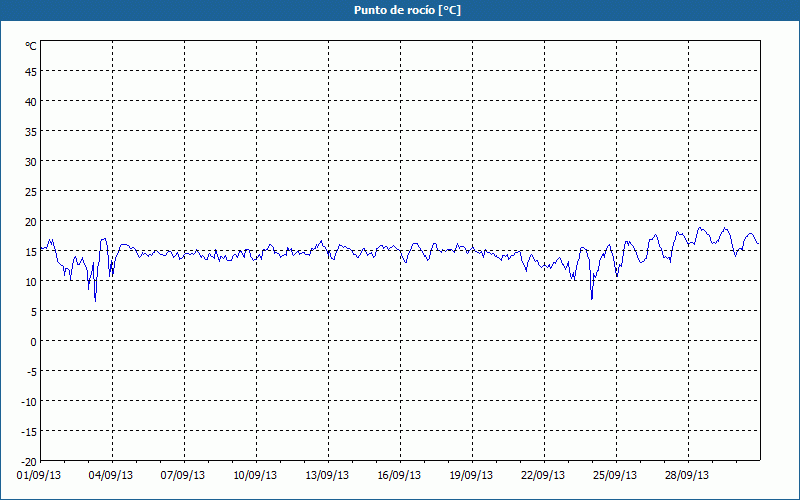Click the 22/09/13 date label
Viewport: 800px width, 500px height.
(x=543, y=476)
